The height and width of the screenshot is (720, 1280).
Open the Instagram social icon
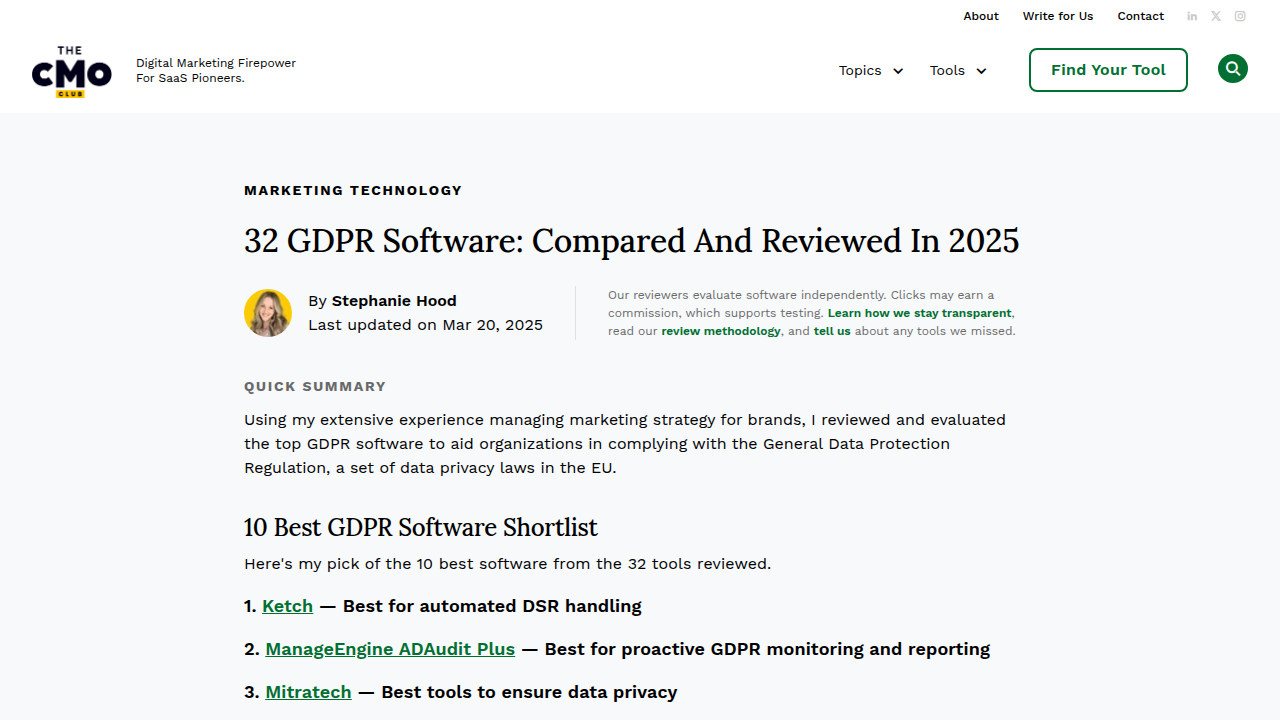(x=1240, y=16)
